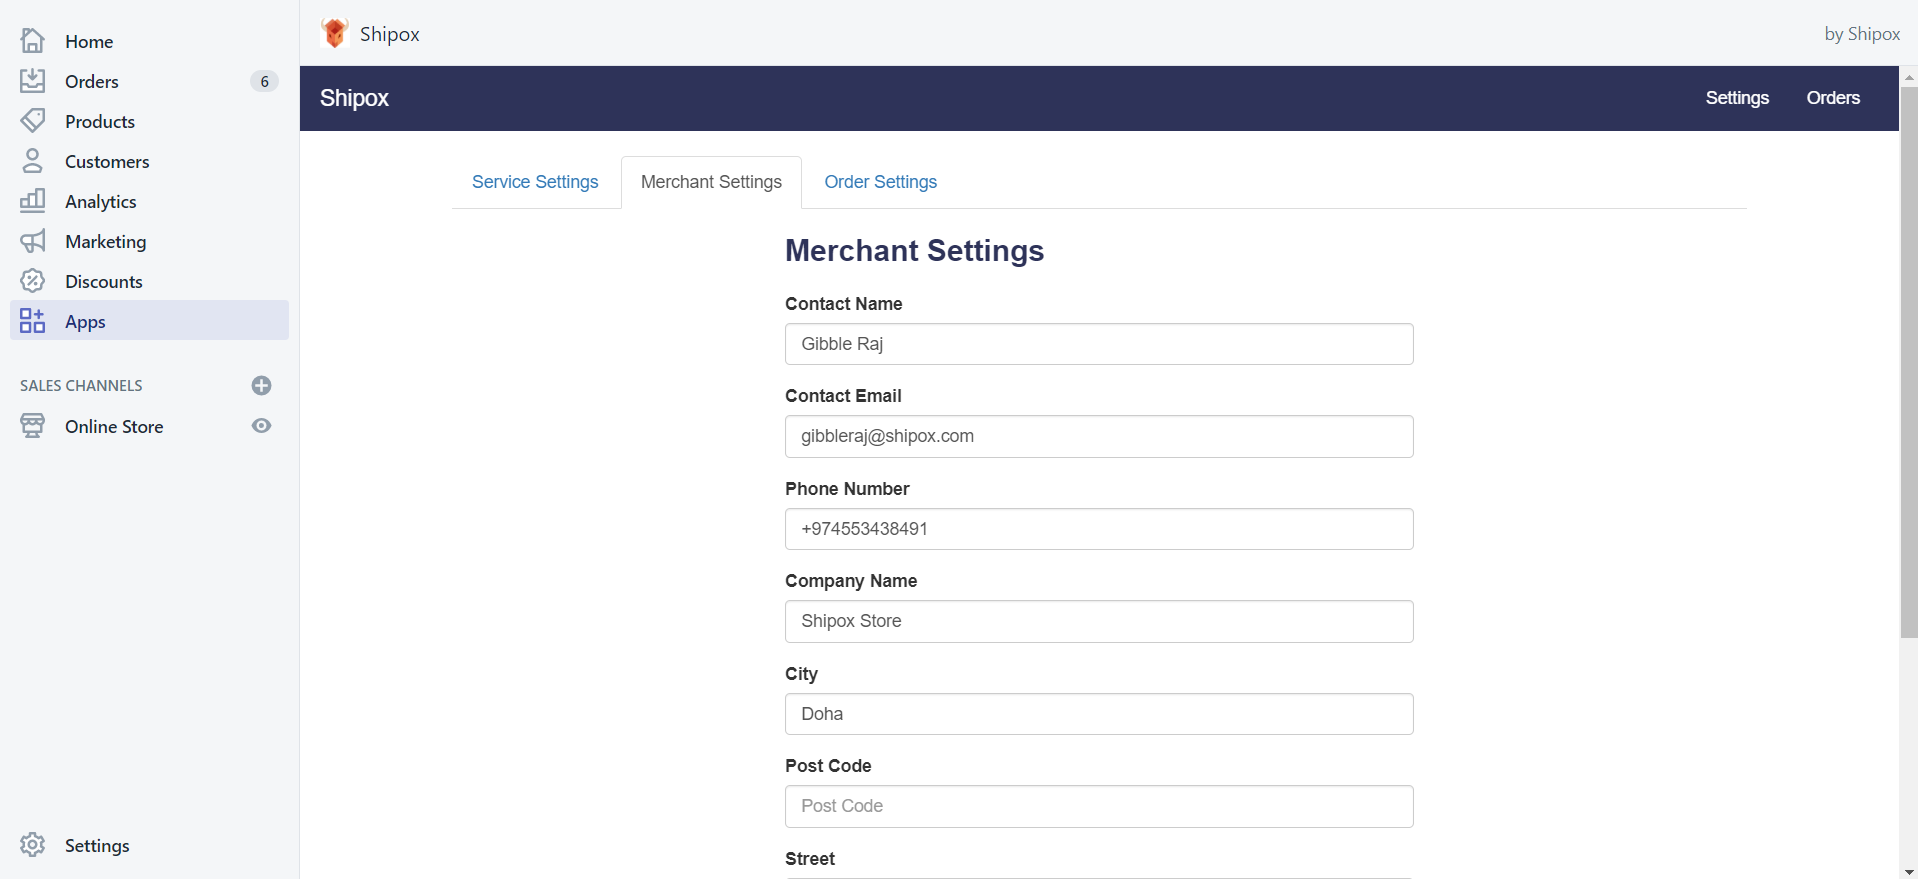The image size is (1918, 879).
Task: Click the Products tag icon
Action: (32, 121)
